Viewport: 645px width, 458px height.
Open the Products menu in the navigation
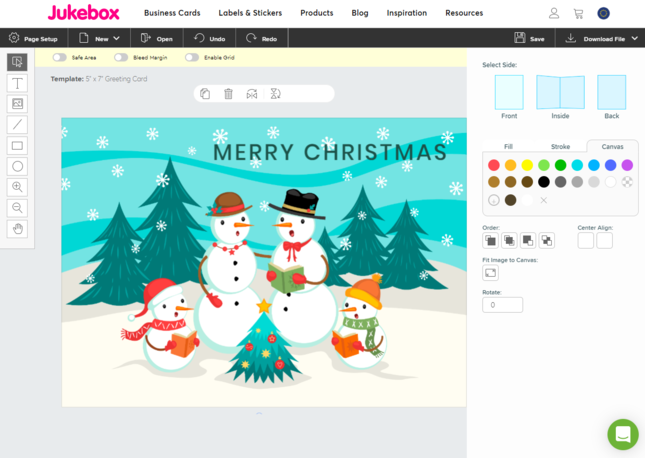pos(316,13)
